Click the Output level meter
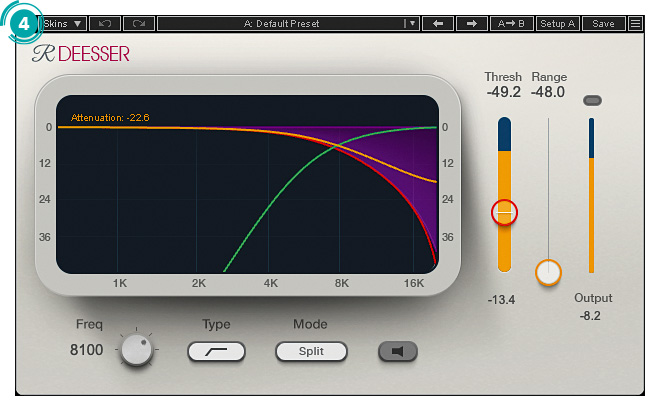Image resolution: width=660 pixels, height=411 pixels. tap(591, 195)
